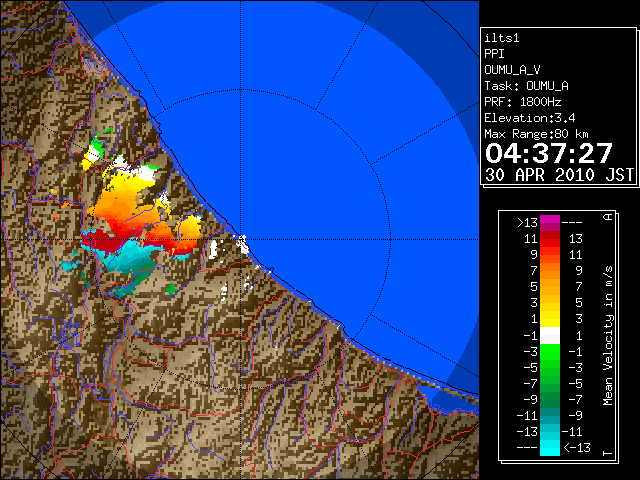The image size is (640, 480).
Task: Click the bright green legend swatch near -3
Action: click(550, 351)
